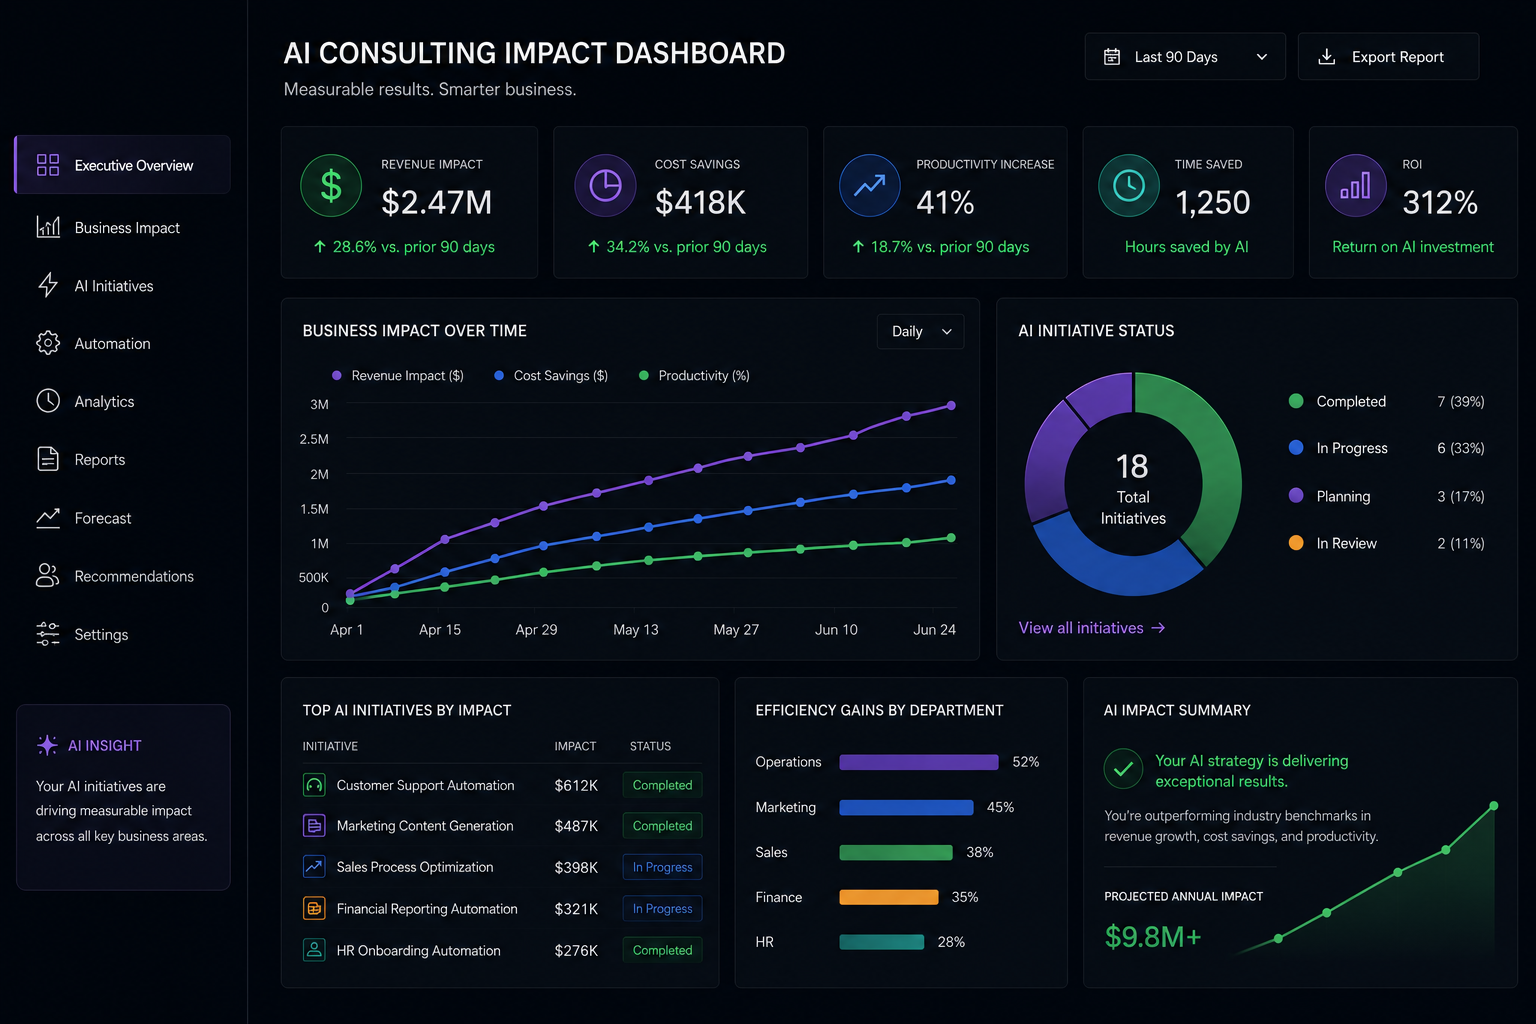Screen dimensions: 1536x1024
Task: Toggle In Progress legend entry
Action: pyautogui.click(x=1387, y=448)
